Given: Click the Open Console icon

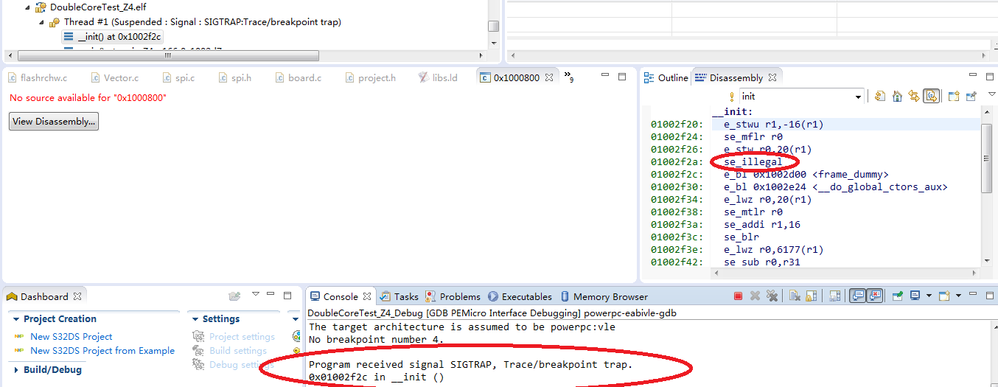Looking at the screenshot, I should tap(945, 296).
